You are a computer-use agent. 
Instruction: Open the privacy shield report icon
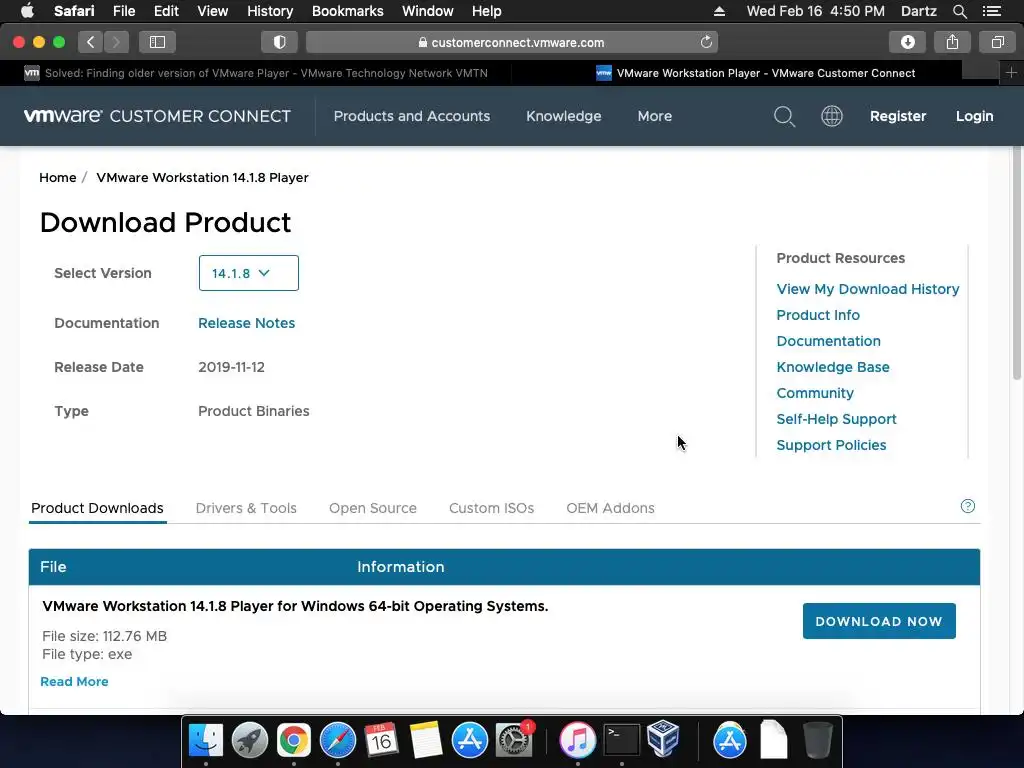point(280,42)
